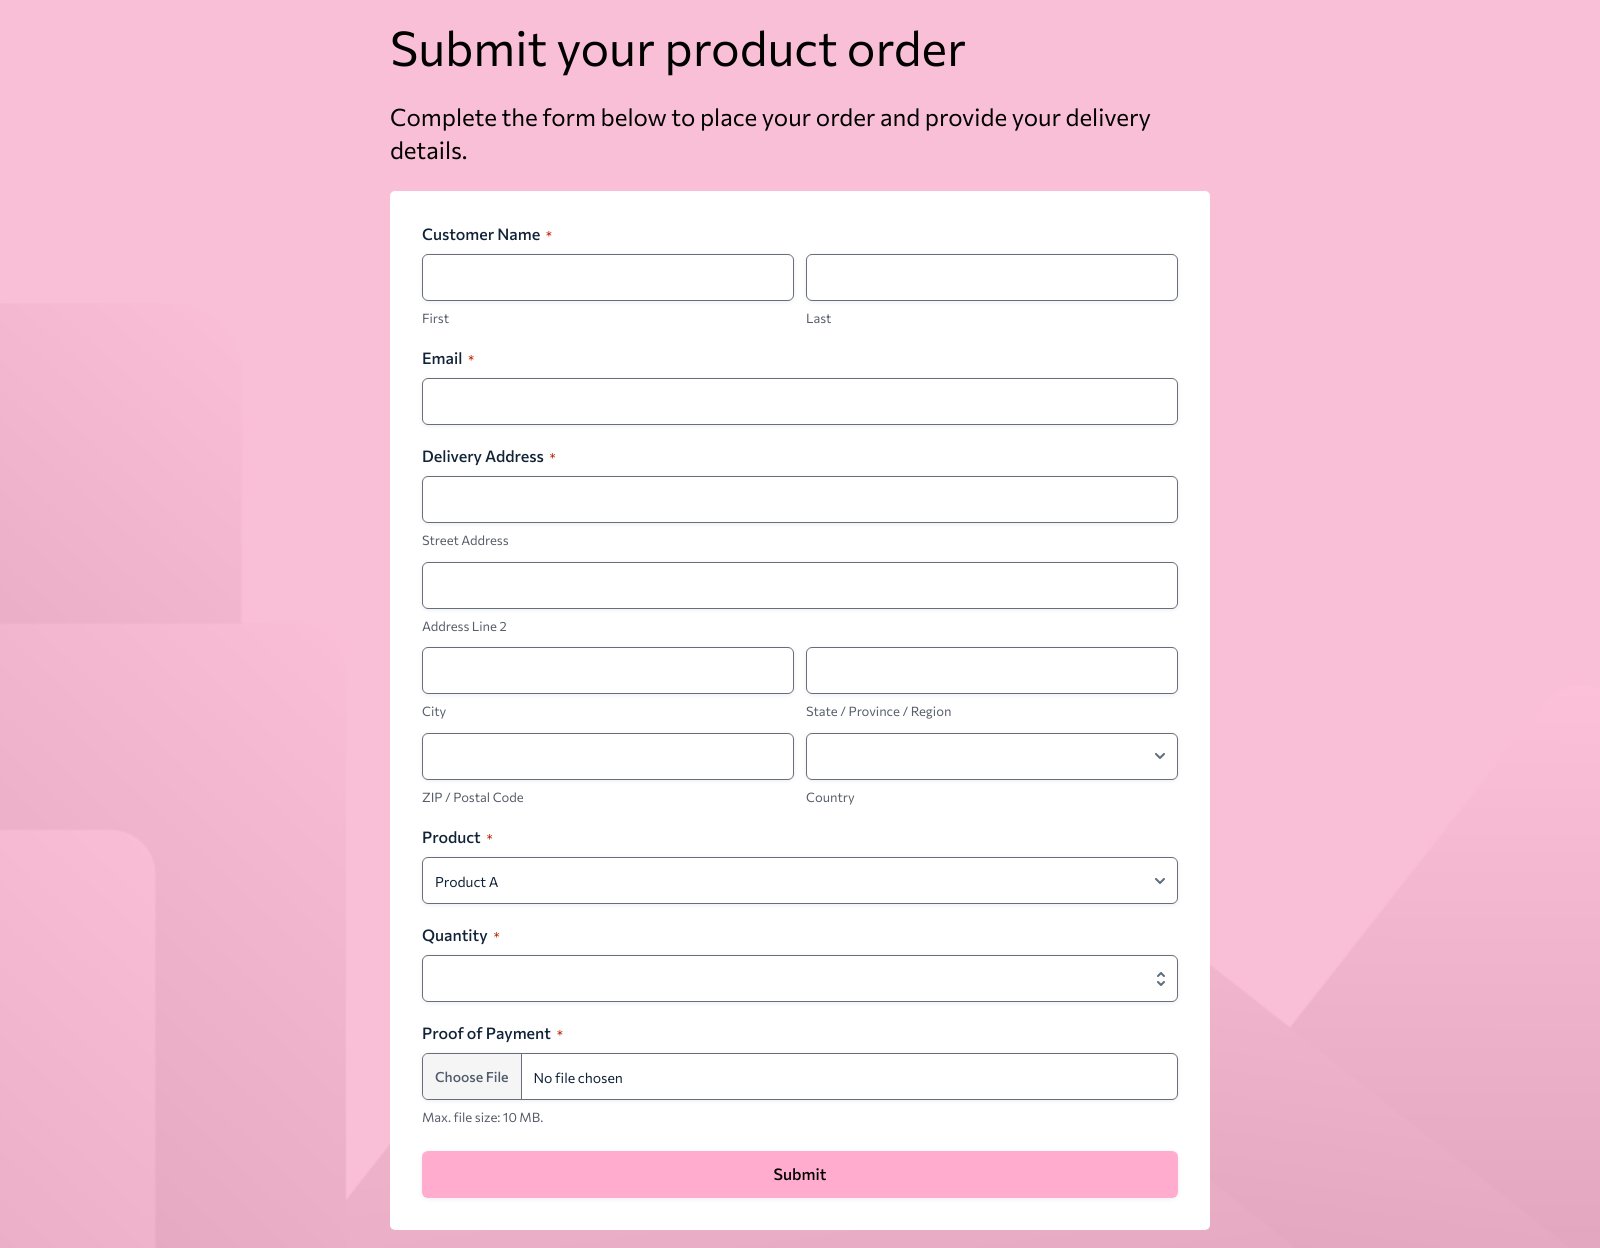This screenshot has width=1600, height=1248.
Task: Select the State / Province / Region field
Action: pos(990,670)
